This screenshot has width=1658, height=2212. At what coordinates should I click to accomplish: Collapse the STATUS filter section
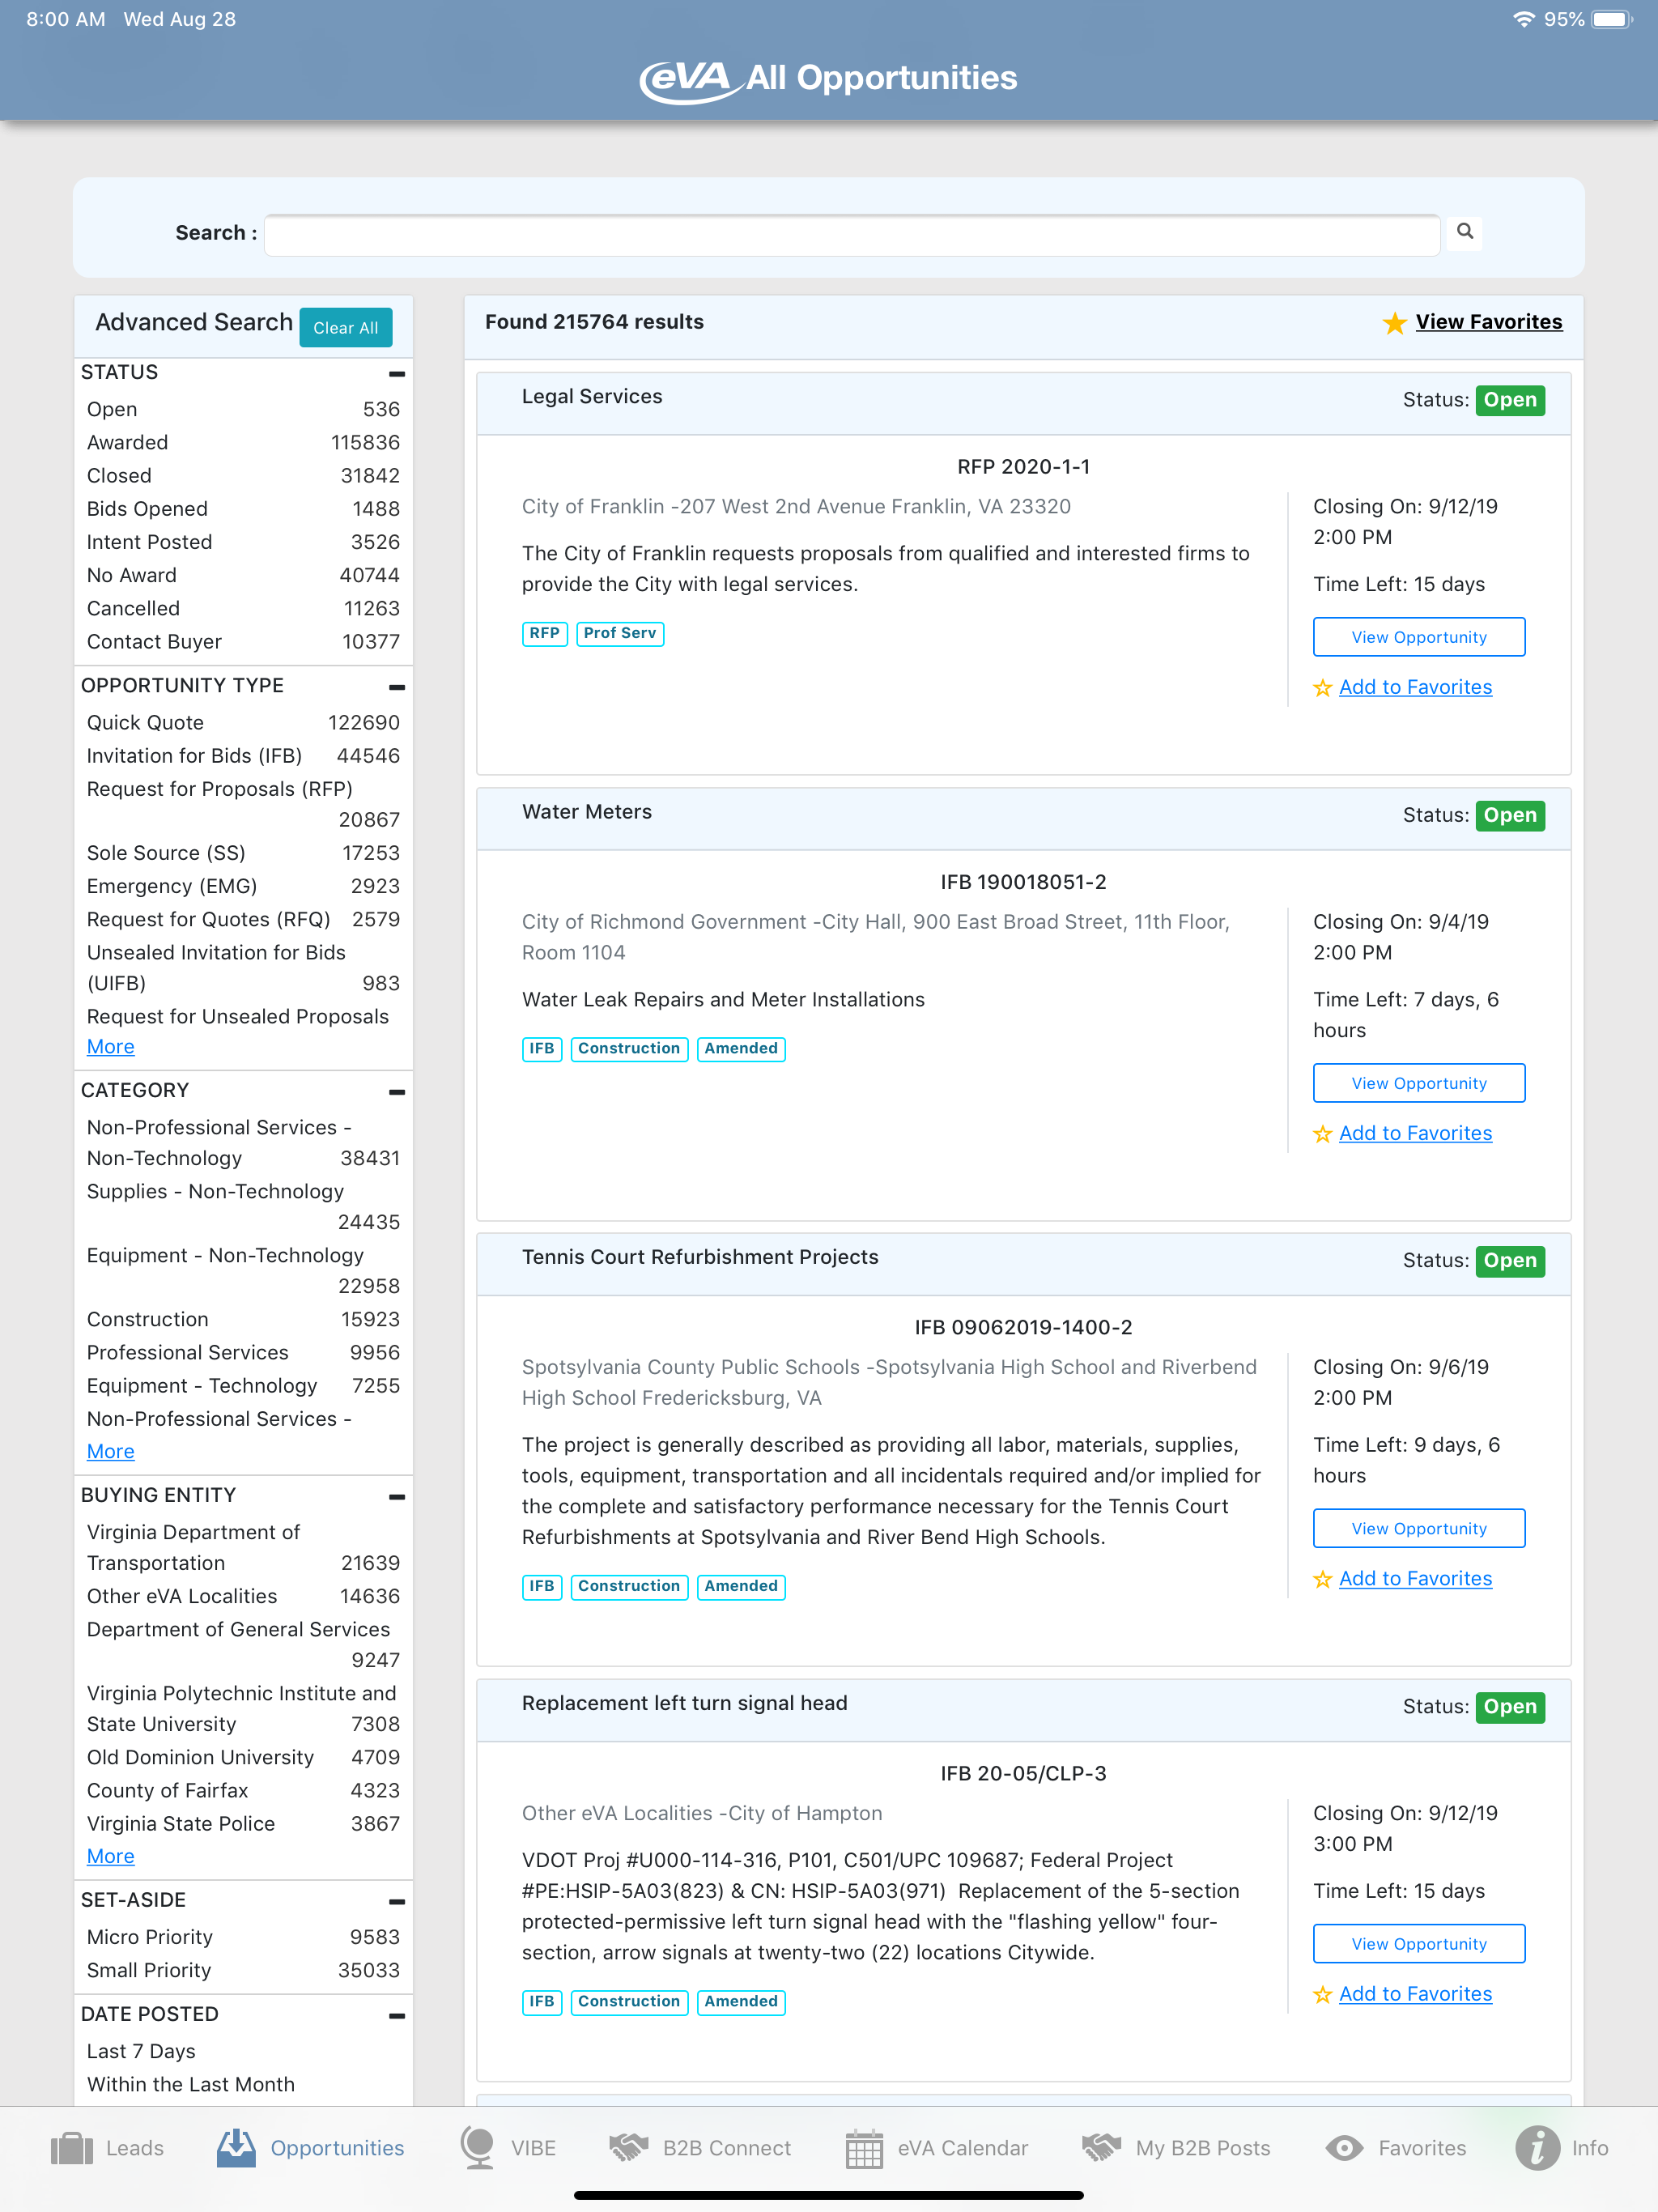(397, 374)
